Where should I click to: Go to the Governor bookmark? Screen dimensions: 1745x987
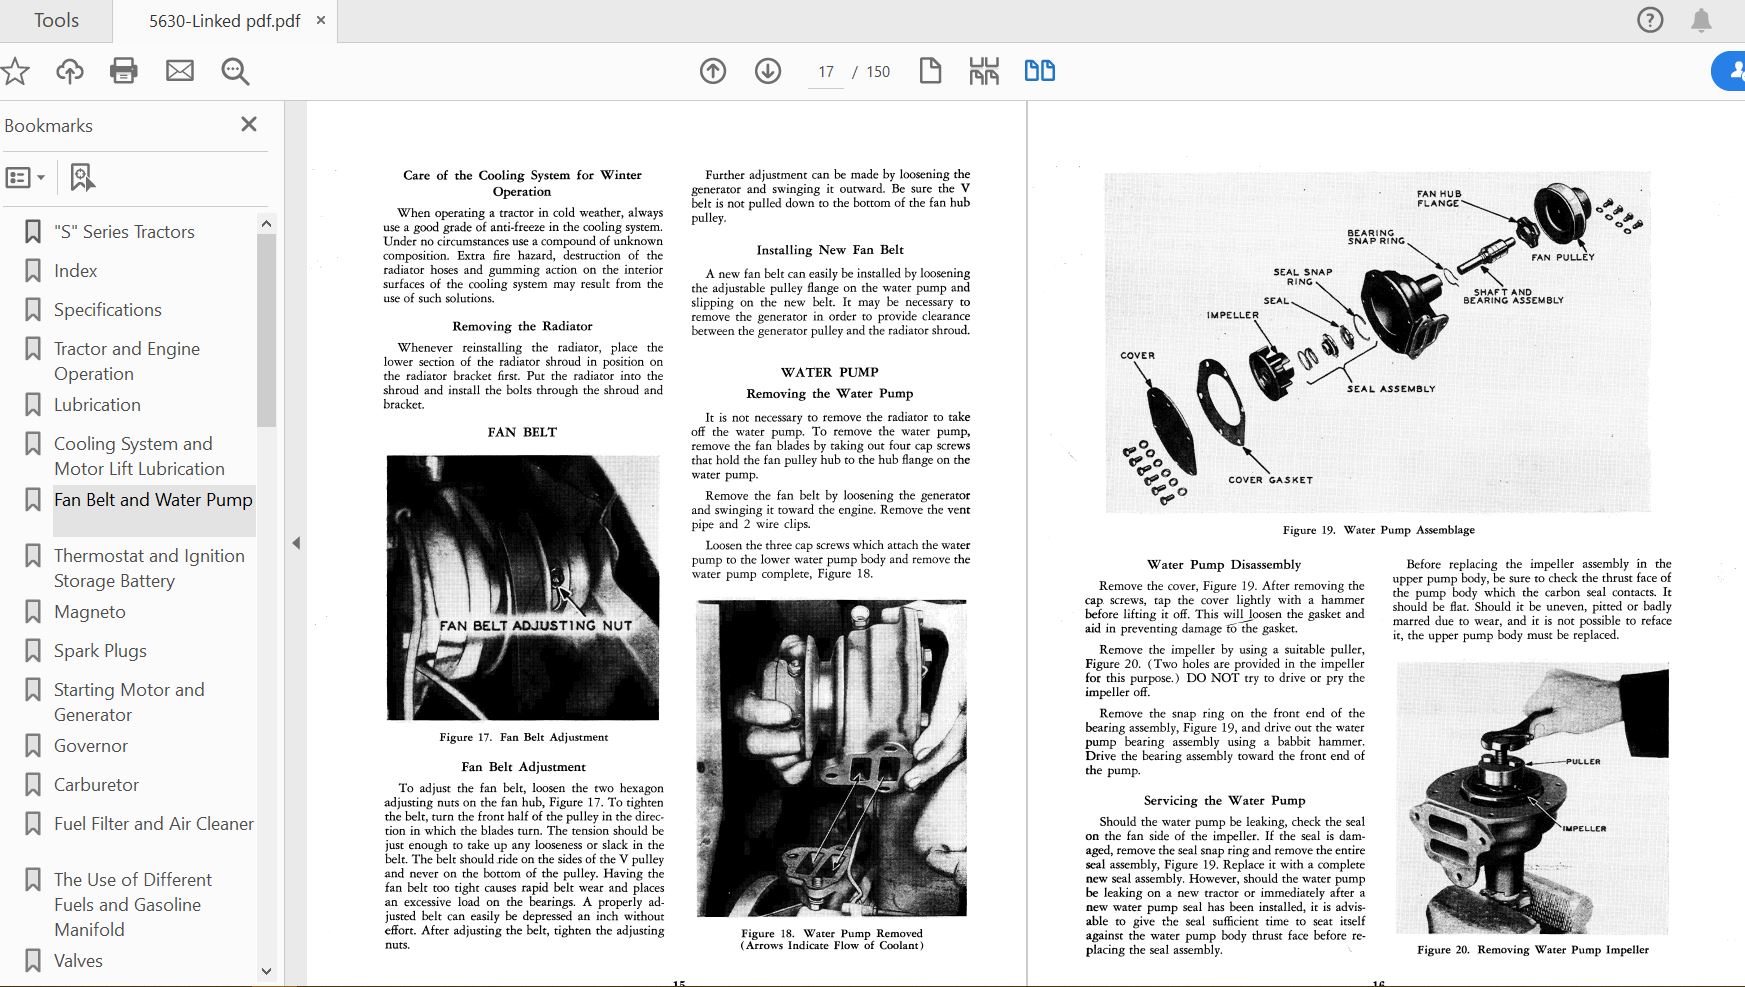click(x=91, y=746)
